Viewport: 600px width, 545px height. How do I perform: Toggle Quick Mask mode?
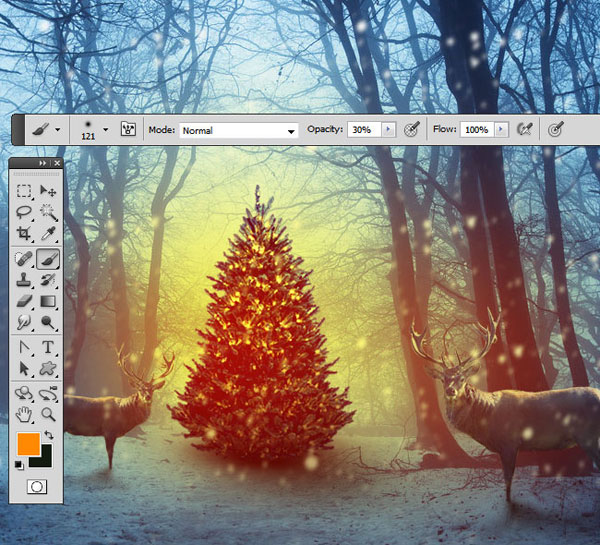click(x=37, y=486)
